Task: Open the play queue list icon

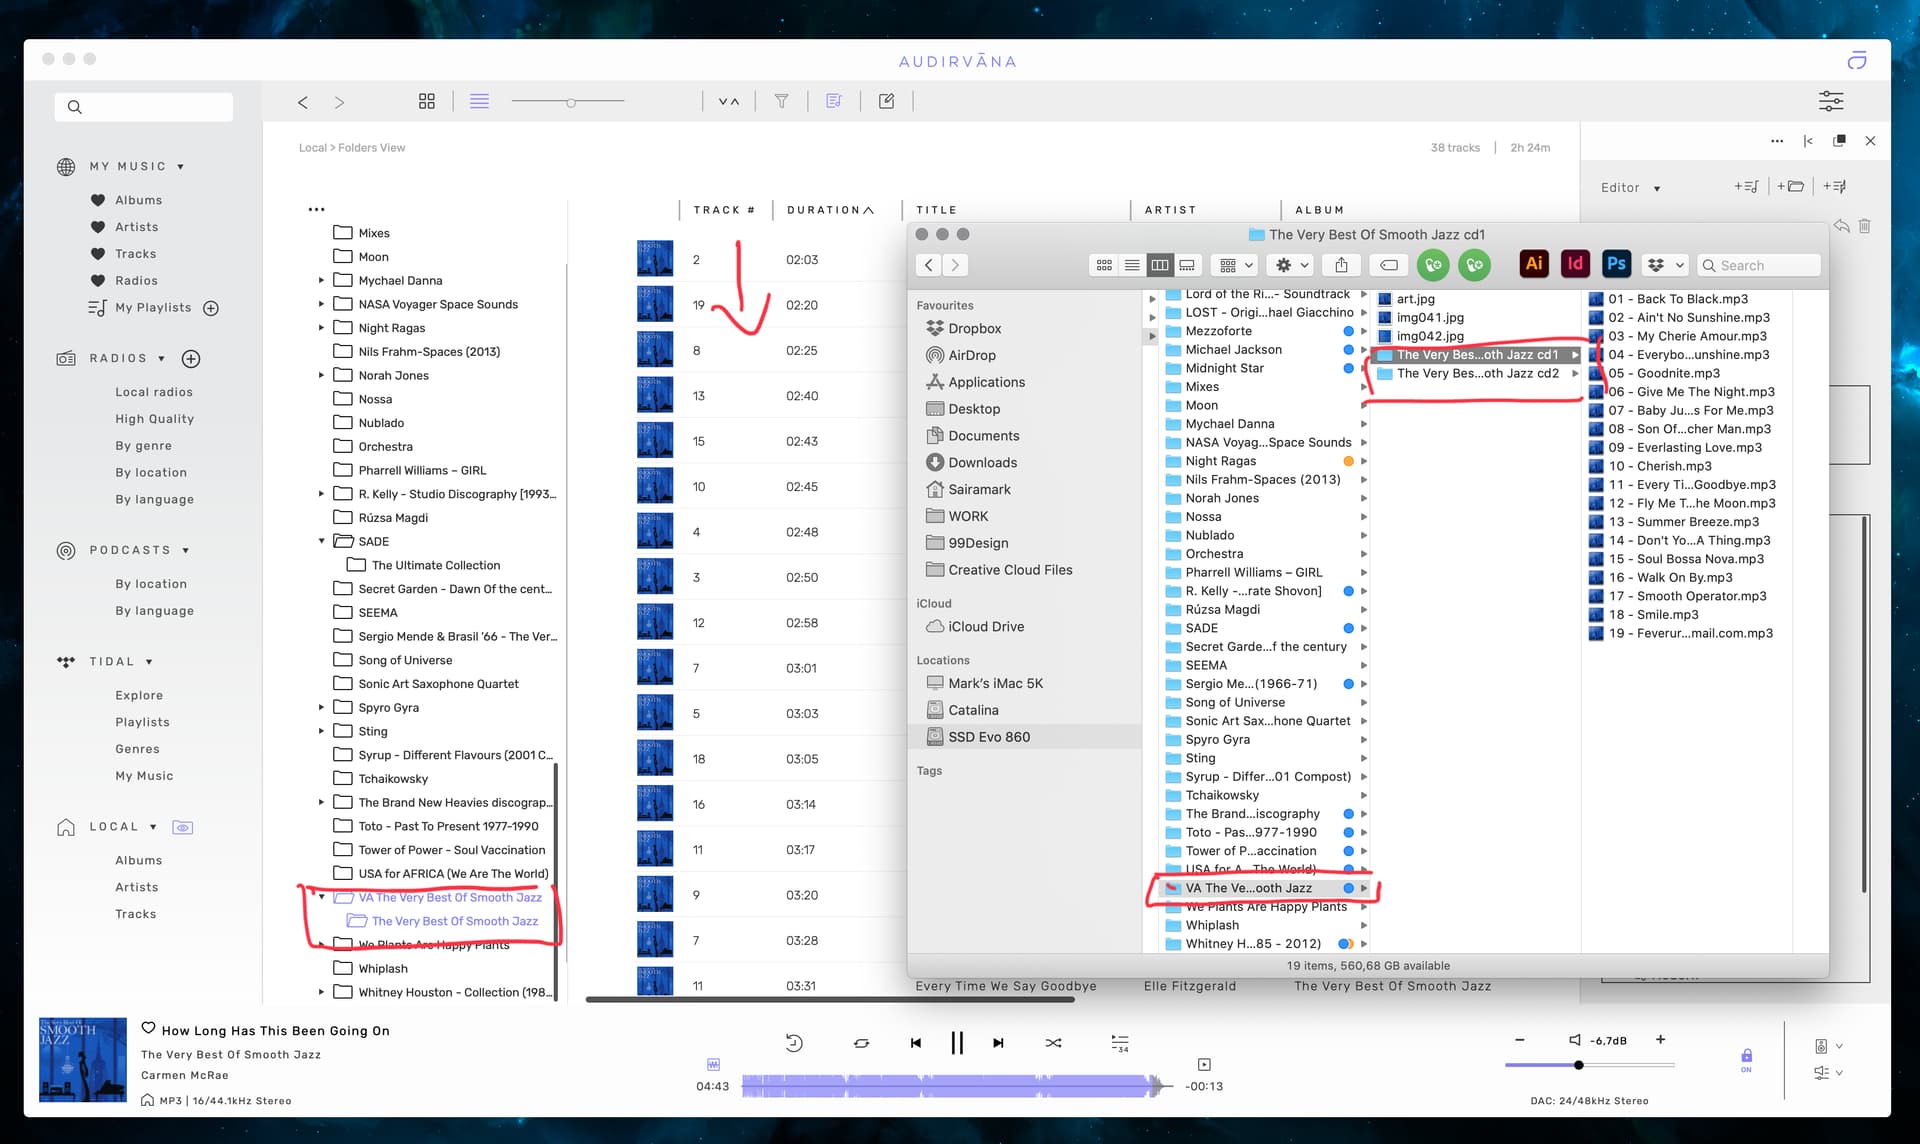Action: tap(1120, 1043)
